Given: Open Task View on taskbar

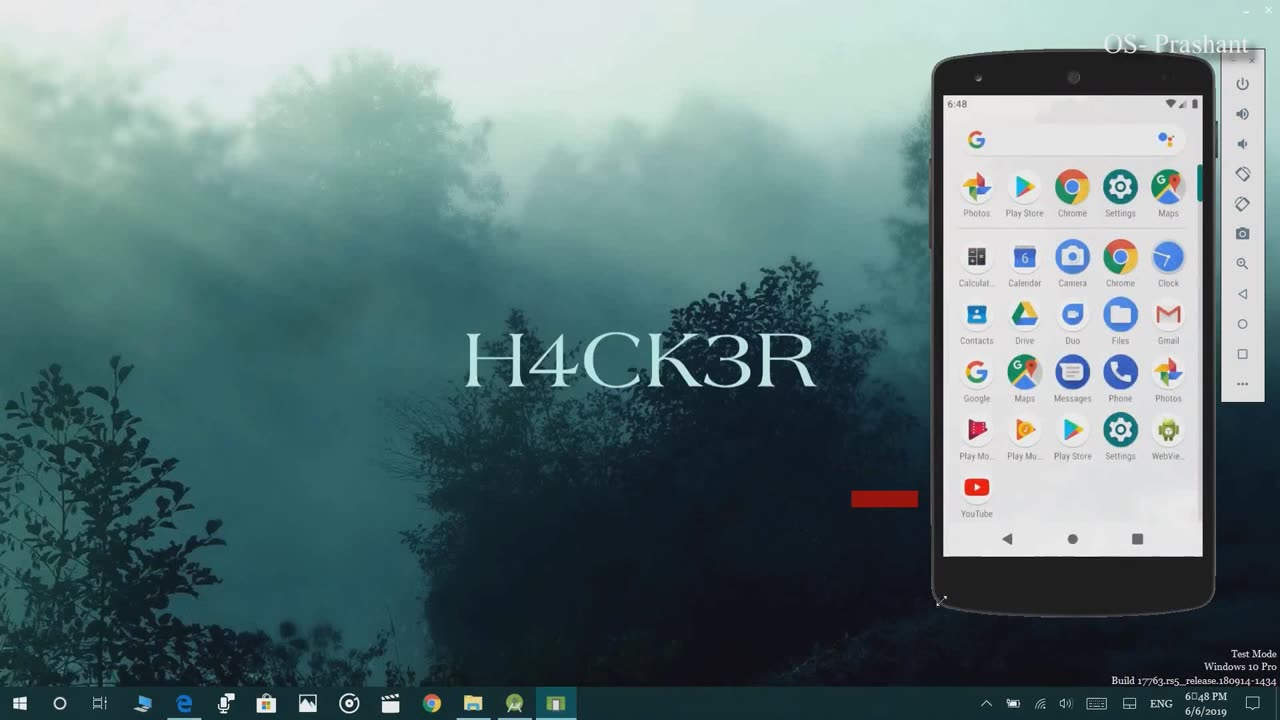Looking at the screenshot, I should pyautogui.click(x=100, y=704).
